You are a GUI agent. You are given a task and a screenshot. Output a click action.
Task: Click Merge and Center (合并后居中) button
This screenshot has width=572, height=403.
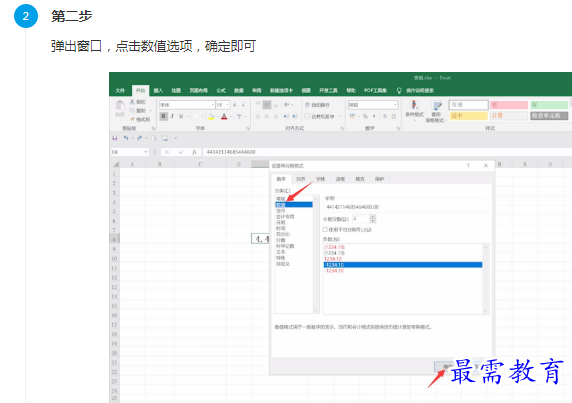tap(320, 116)
